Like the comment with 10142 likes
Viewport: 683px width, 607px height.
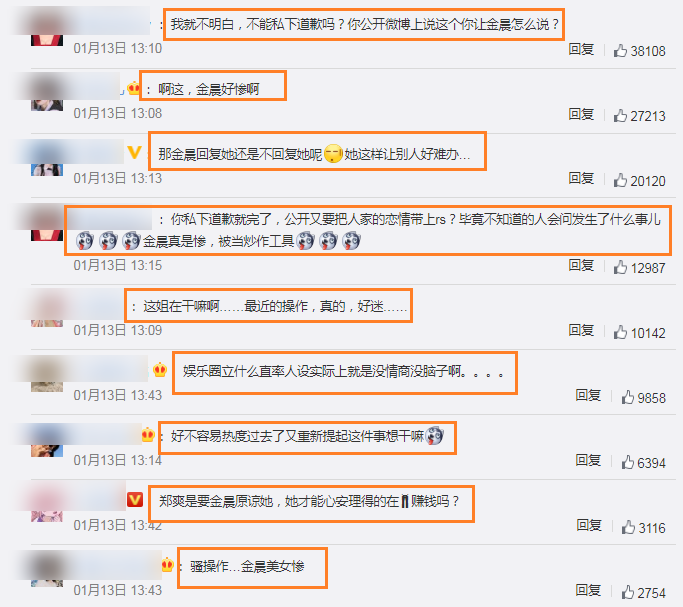click(620, 333)
